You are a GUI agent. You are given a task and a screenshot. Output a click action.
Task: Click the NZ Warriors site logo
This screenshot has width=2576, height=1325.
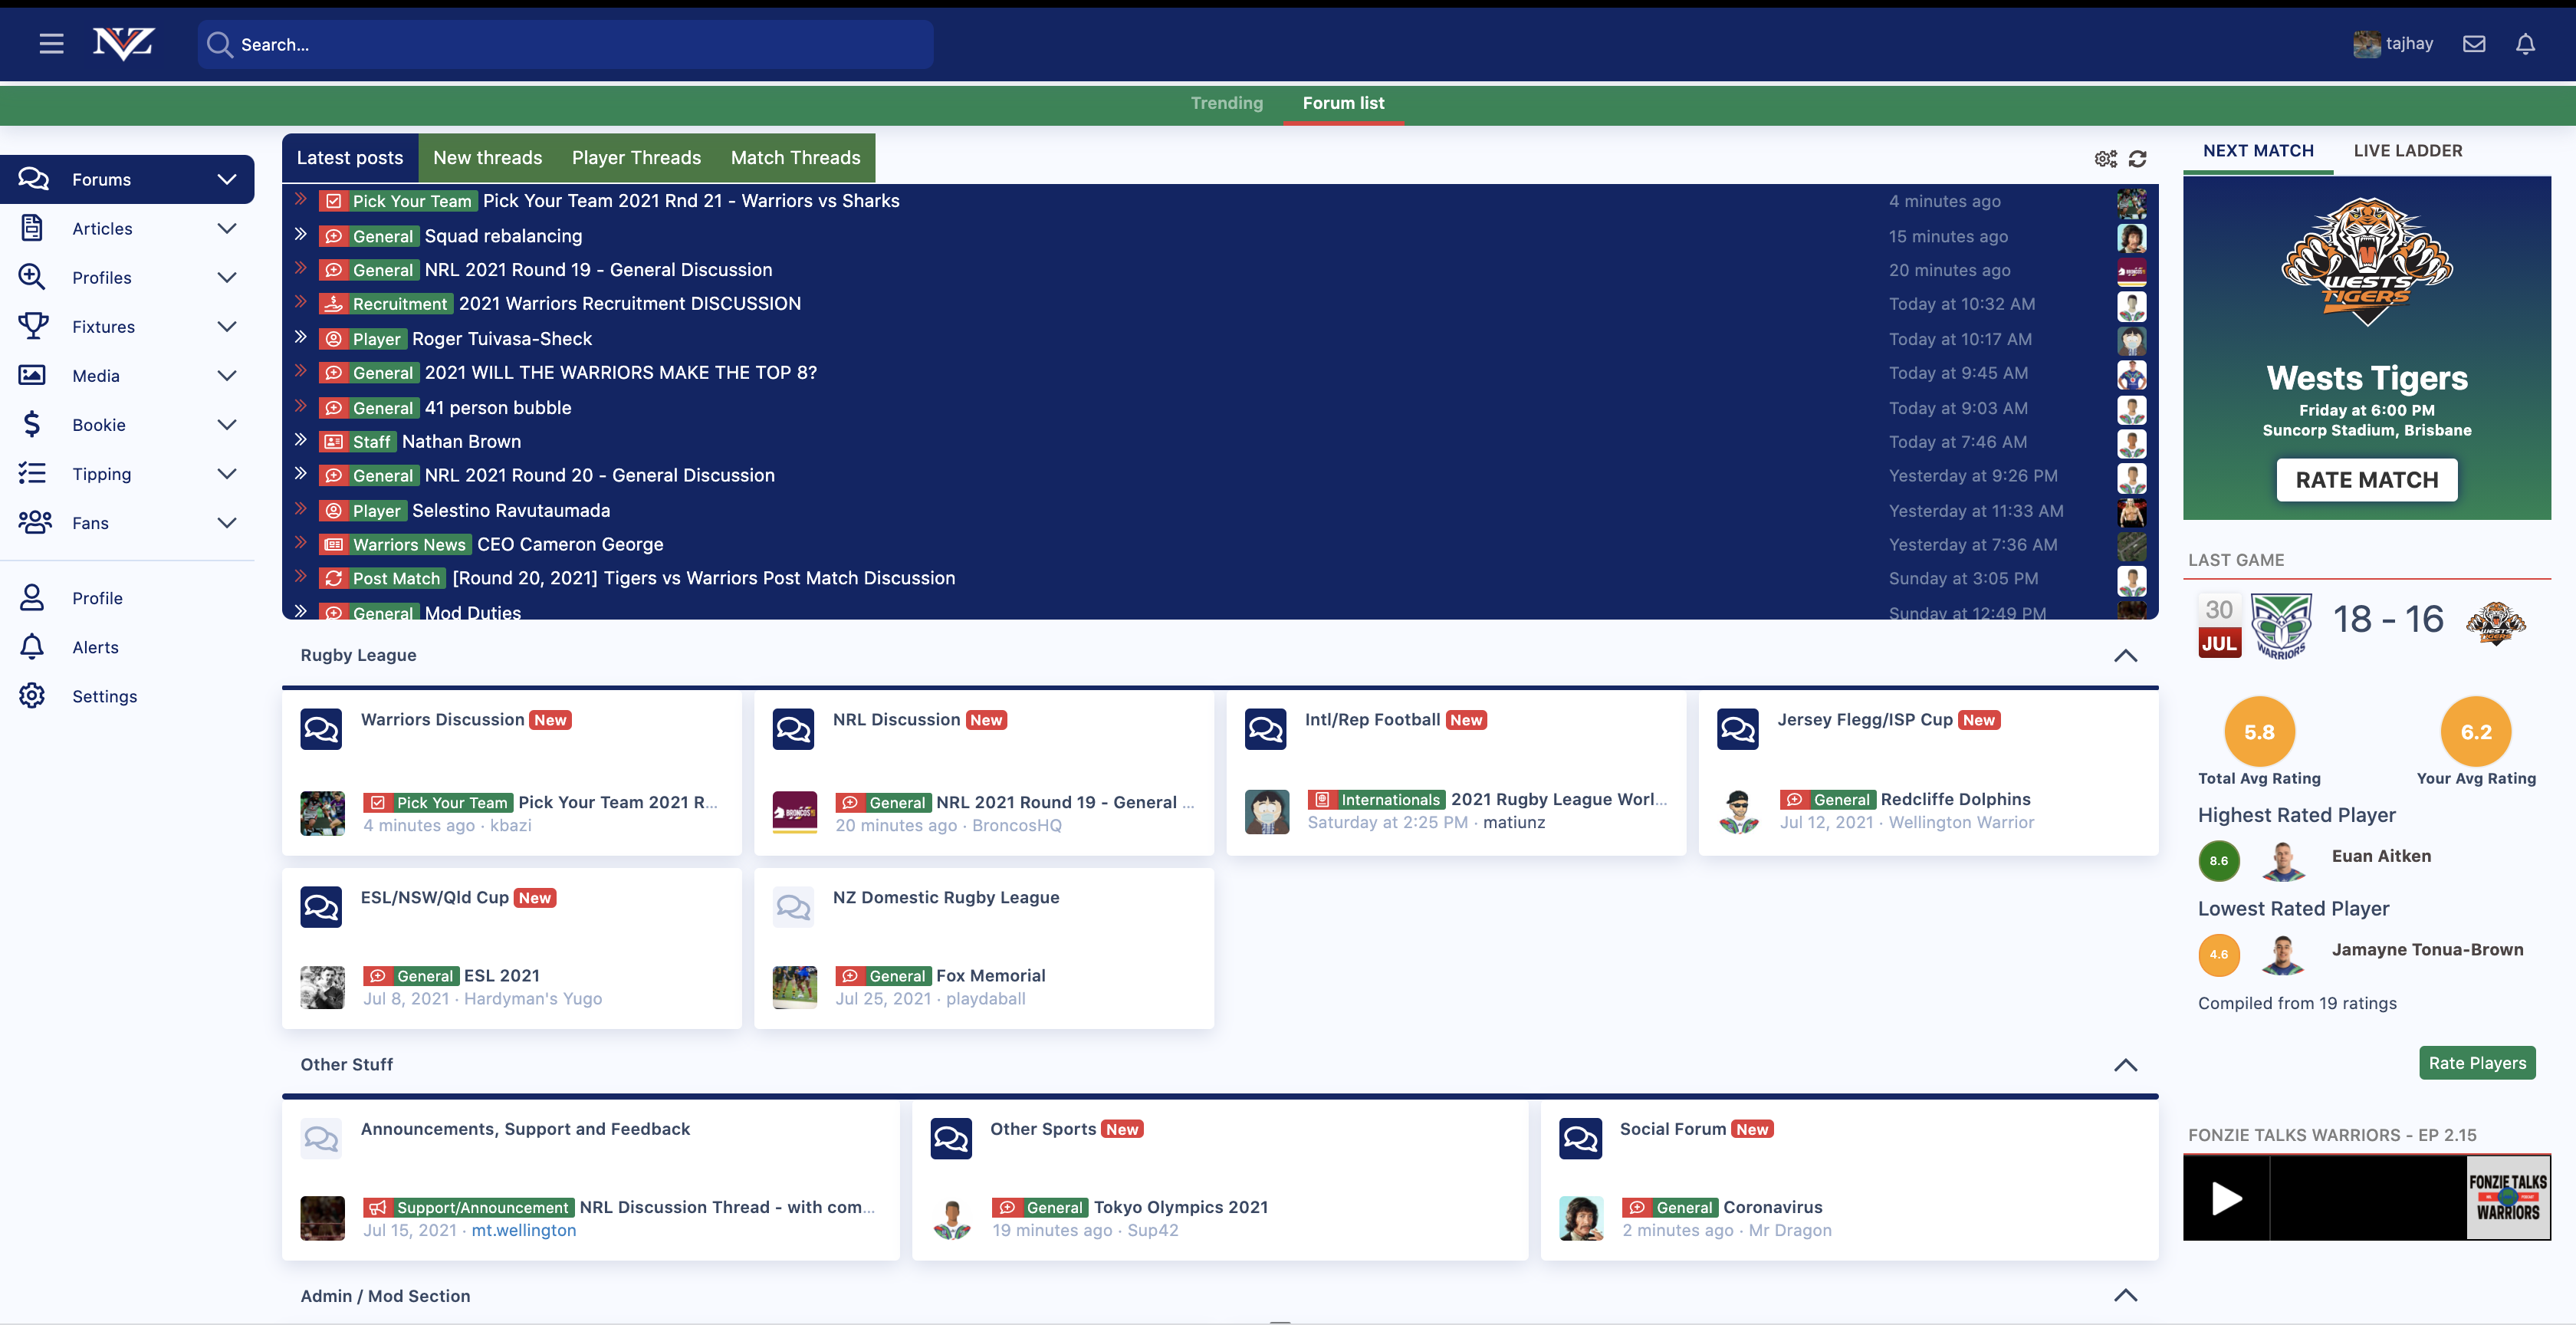click(124, 44)
